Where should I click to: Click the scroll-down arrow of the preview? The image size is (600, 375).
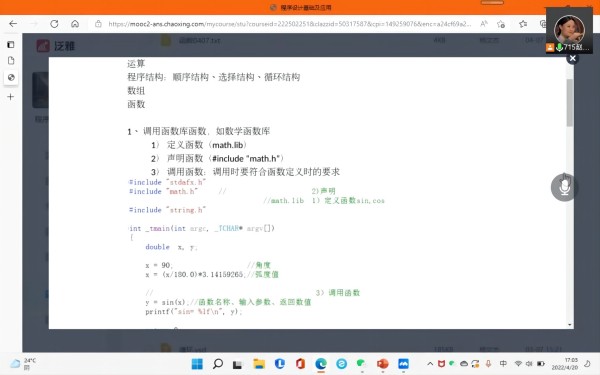coord(570,324)
